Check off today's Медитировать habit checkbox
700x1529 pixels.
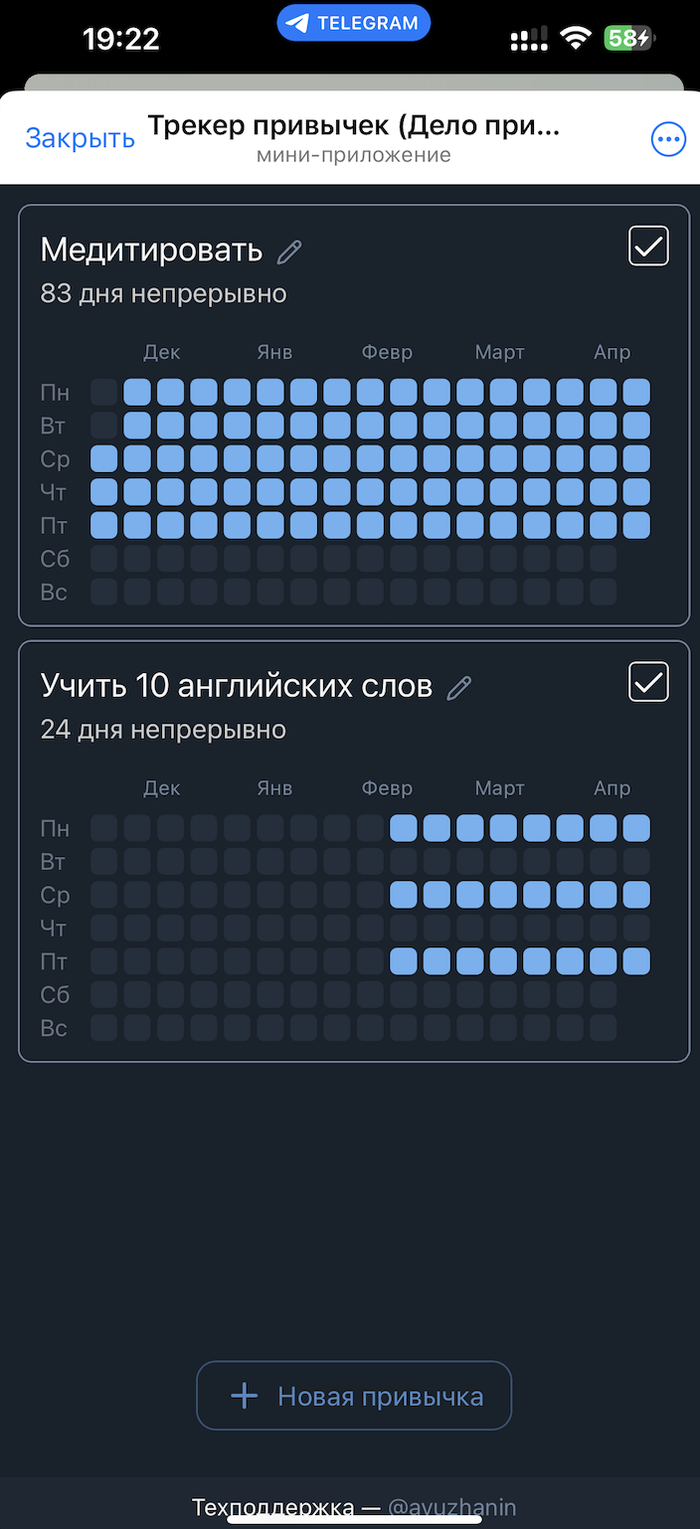[x=648, y=245]
